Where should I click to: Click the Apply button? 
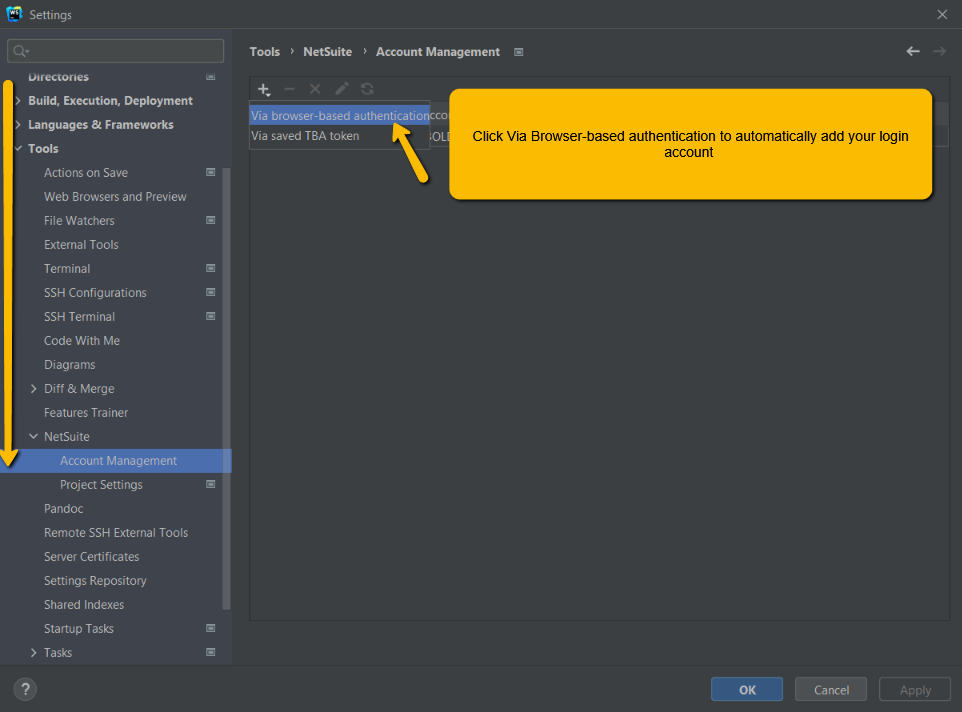(x=915, y=689)
